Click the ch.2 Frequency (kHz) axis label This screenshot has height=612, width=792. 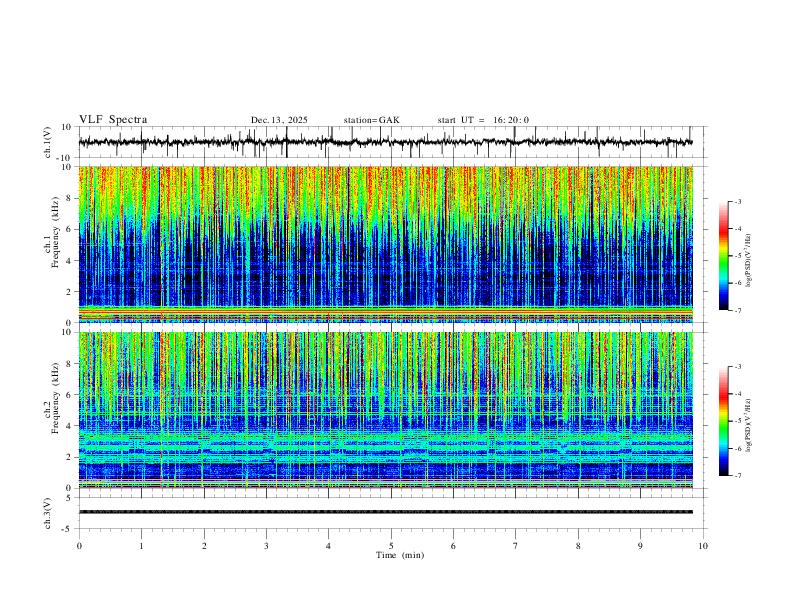click(x=51, y=399)
